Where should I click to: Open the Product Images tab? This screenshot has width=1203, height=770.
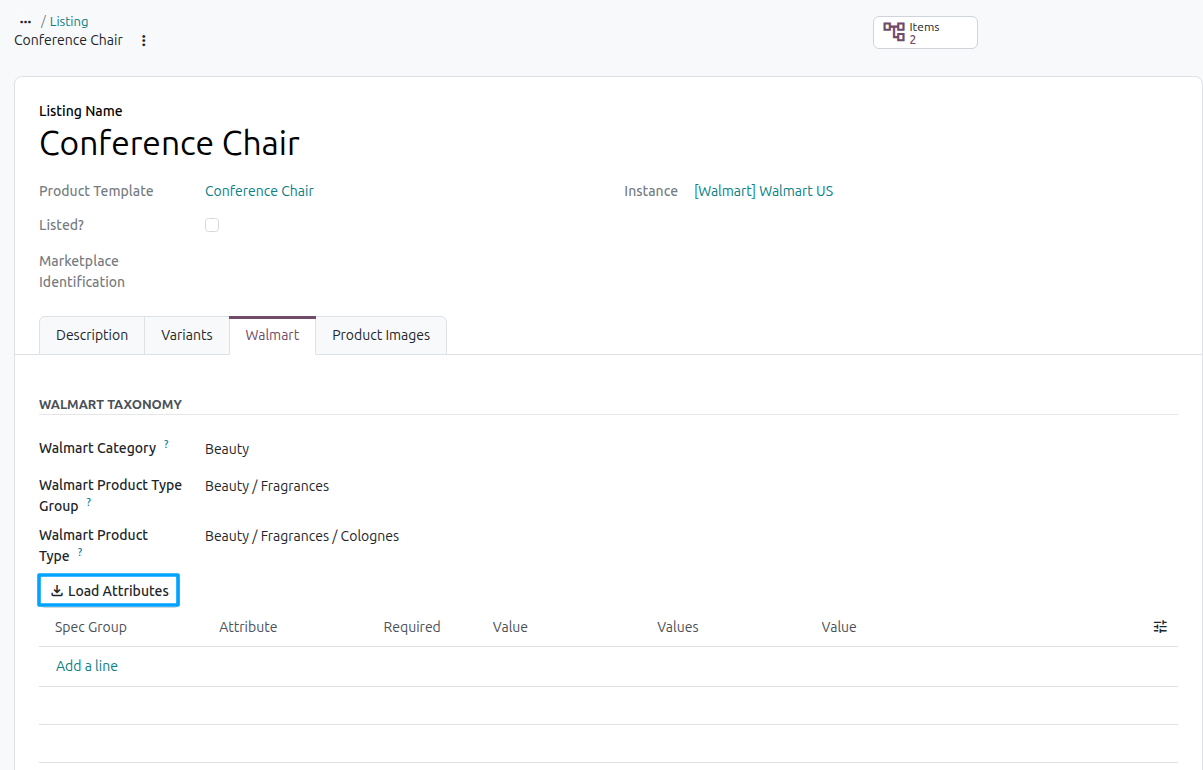(x=381, y=335)
